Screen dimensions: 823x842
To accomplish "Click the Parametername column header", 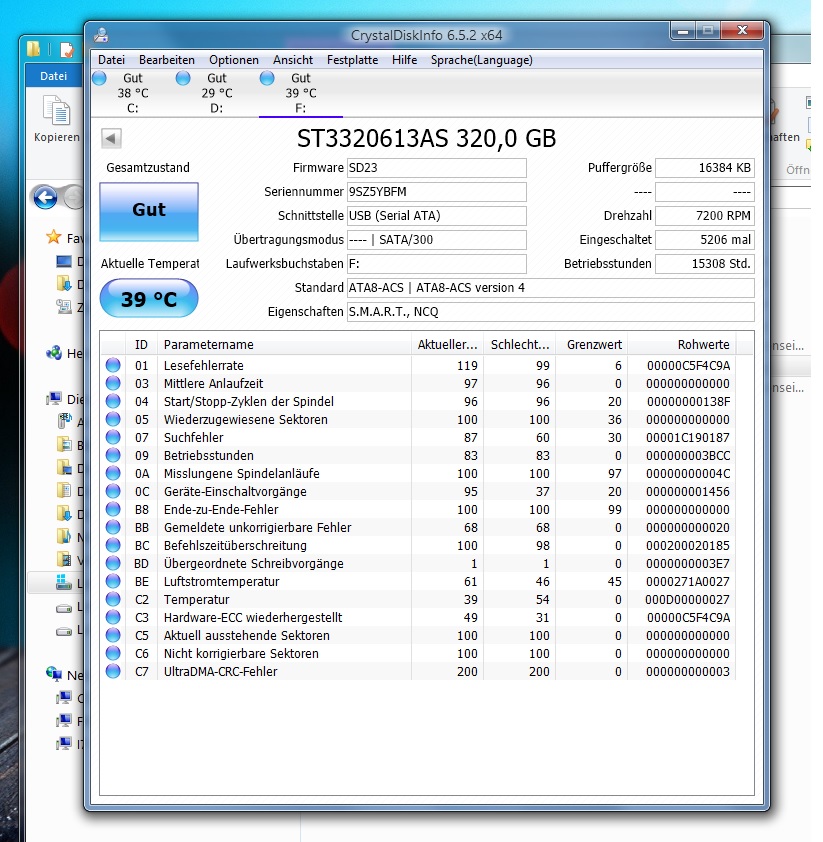I will (x=285, y=345).
